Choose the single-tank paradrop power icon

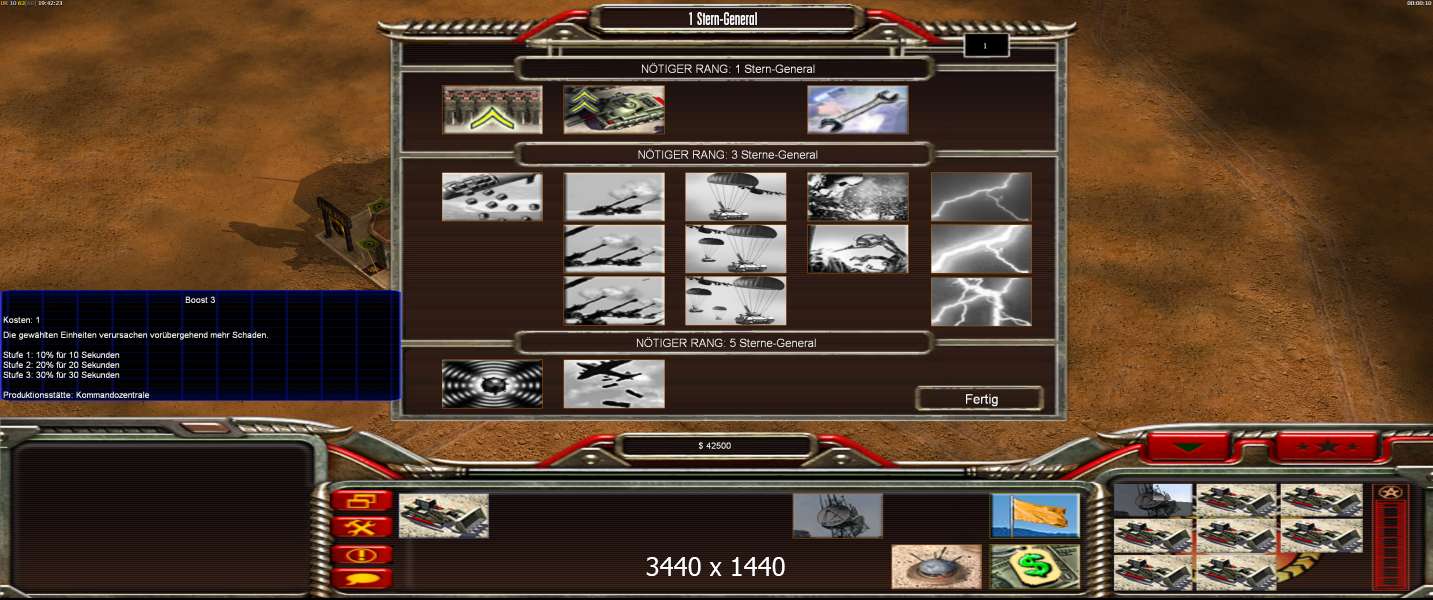736,197
